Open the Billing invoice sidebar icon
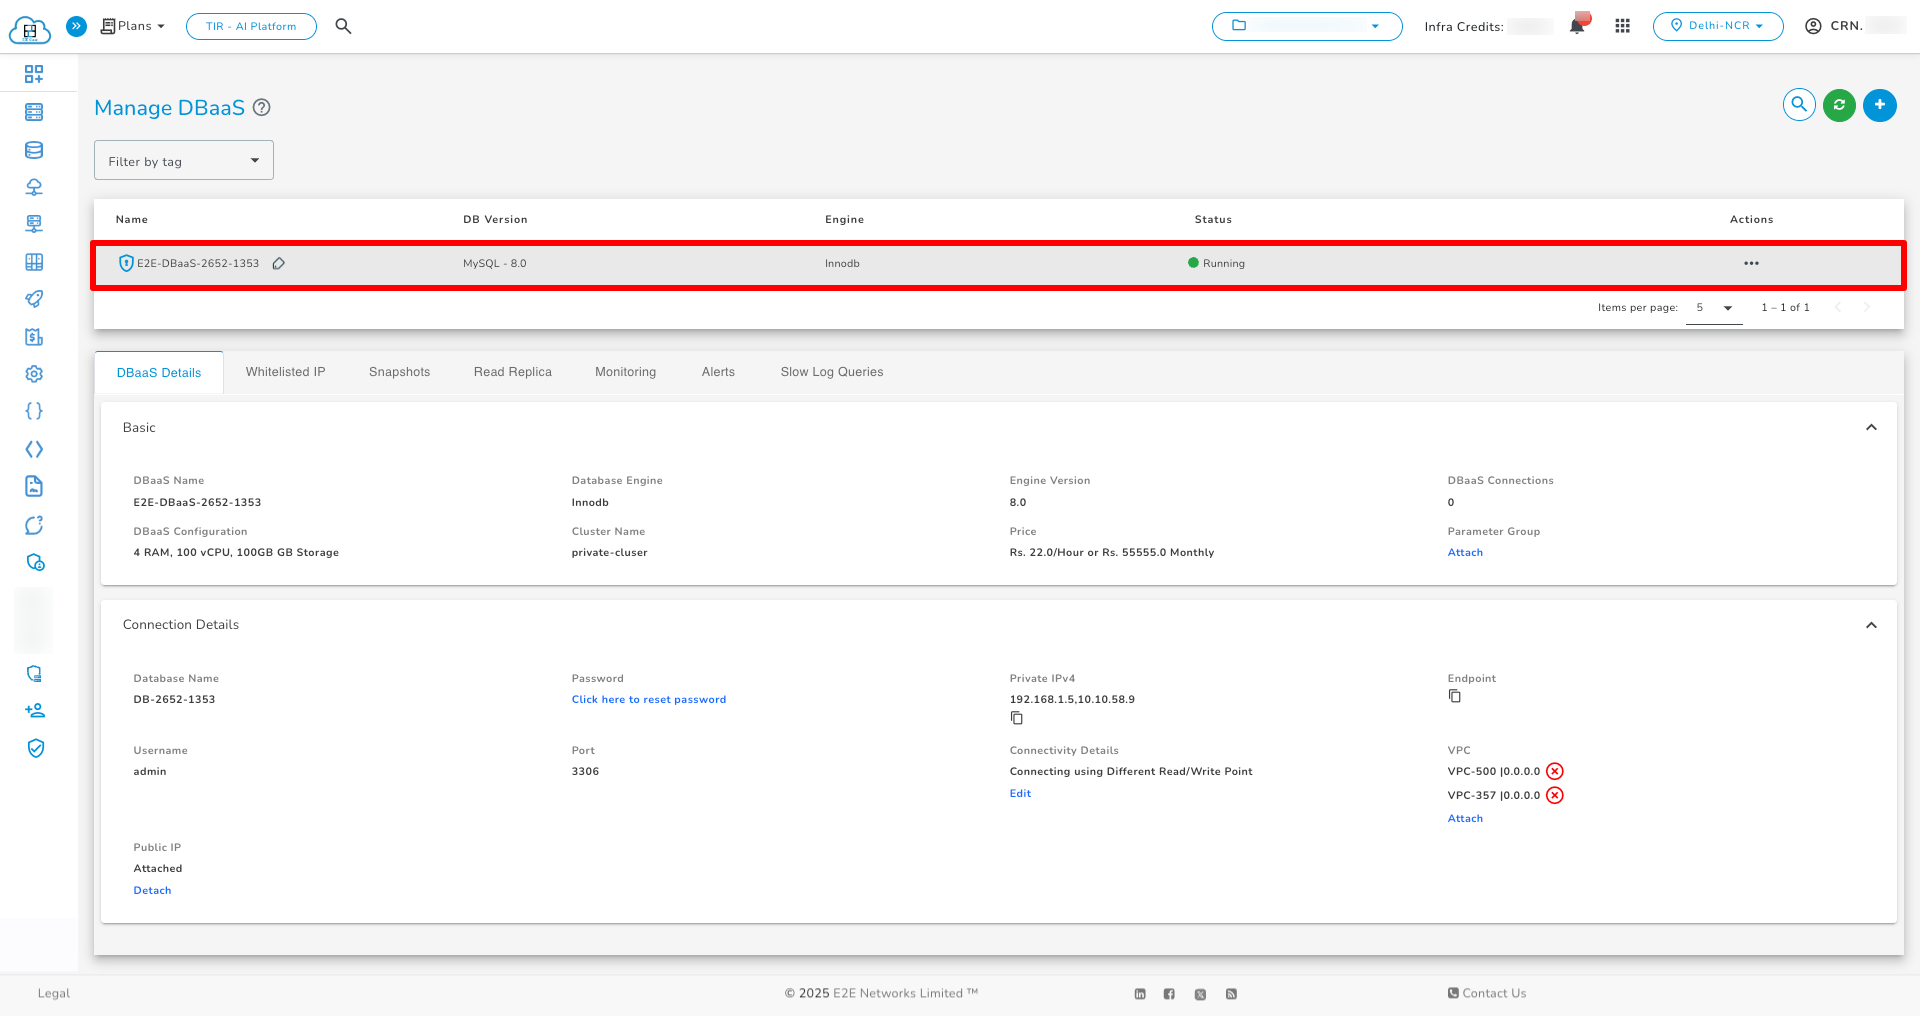Screen dimensions: 1920x1016 pos(34,337)
